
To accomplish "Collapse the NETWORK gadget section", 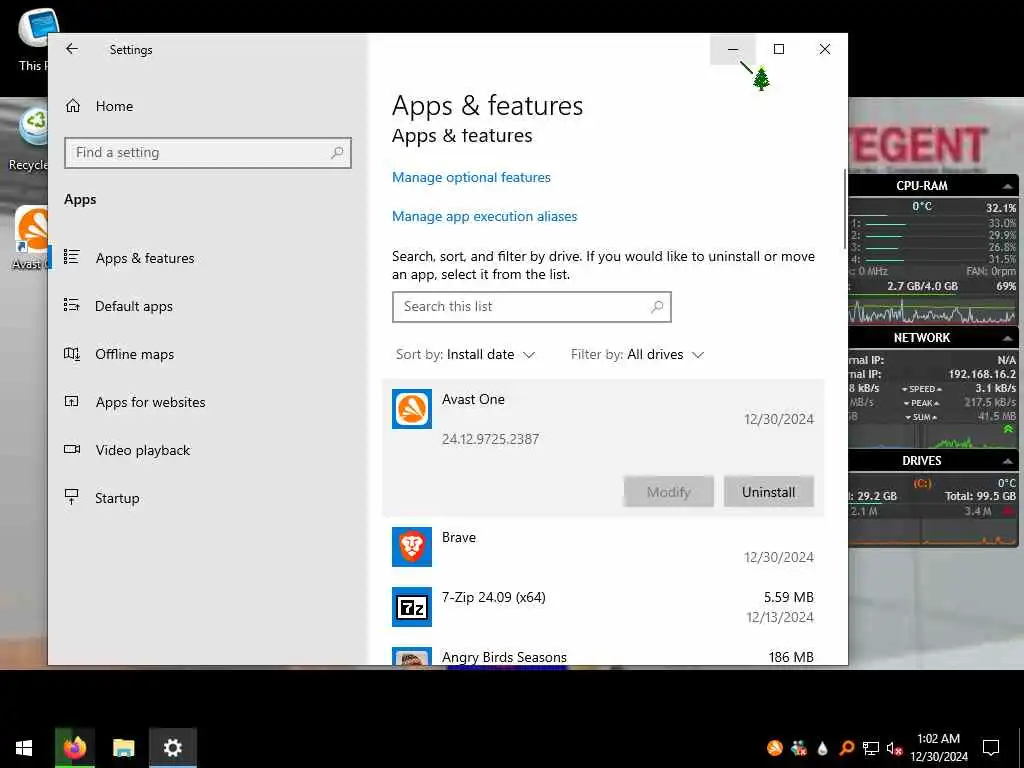I will point(1008,338).
